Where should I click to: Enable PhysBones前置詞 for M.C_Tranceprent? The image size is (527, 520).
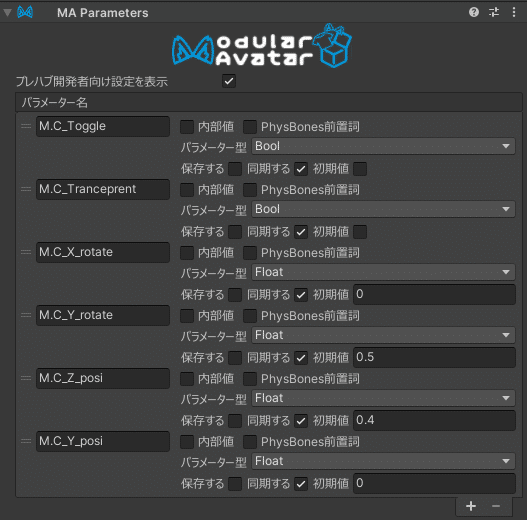(x=250, y=190)
